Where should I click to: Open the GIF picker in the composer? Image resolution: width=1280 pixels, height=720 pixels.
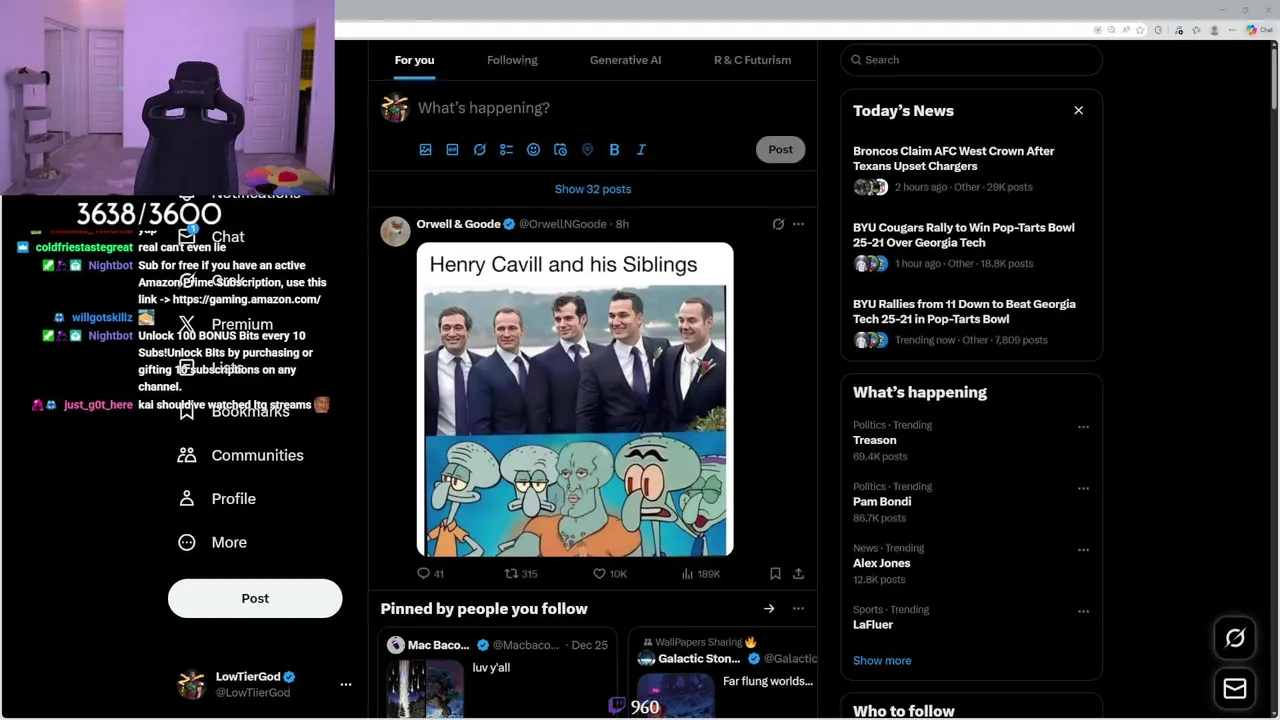452,150
